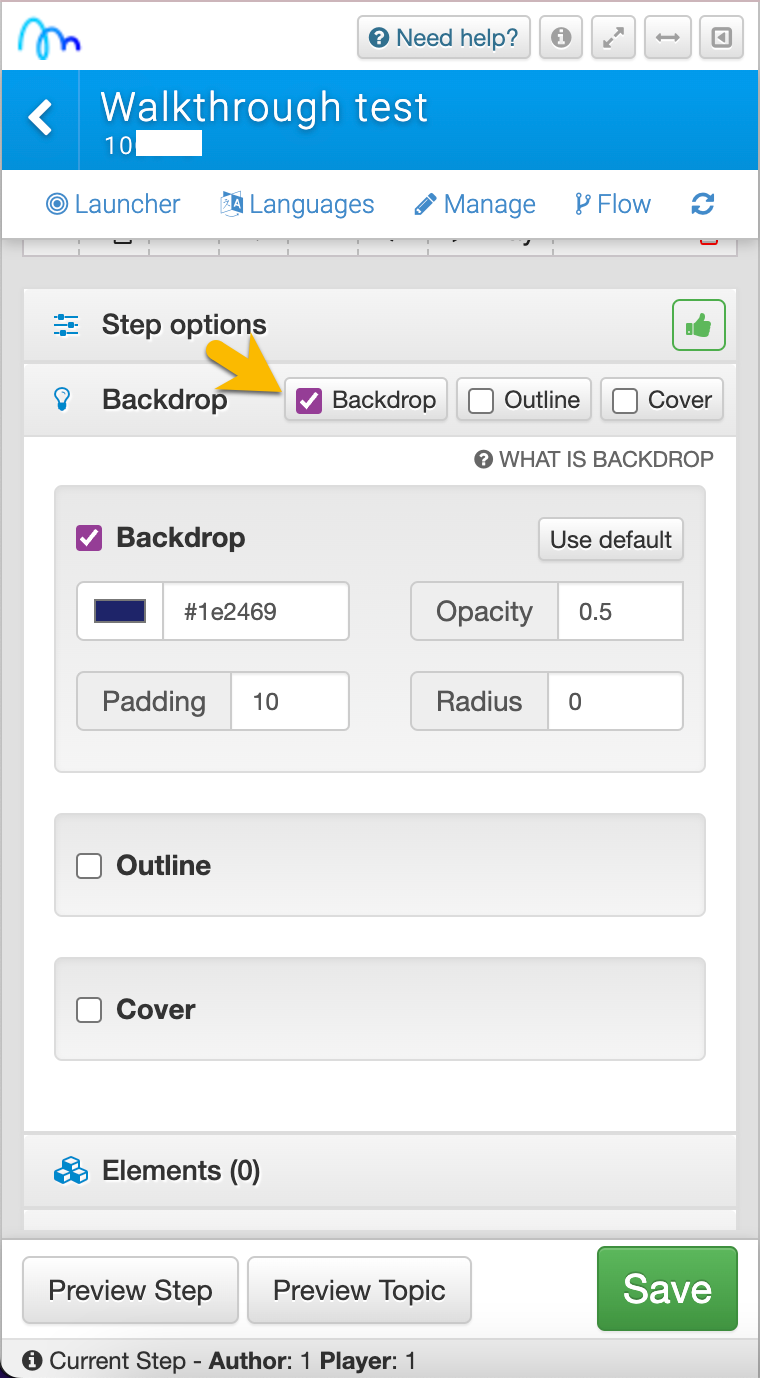Open the Launcher tab
Screen dimensions: 760x1378
click(113, 204)
